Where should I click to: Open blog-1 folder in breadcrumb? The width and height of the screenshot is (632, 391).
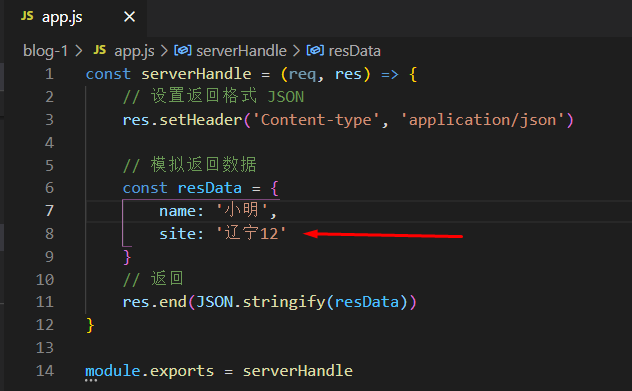(x=45, y=51)
